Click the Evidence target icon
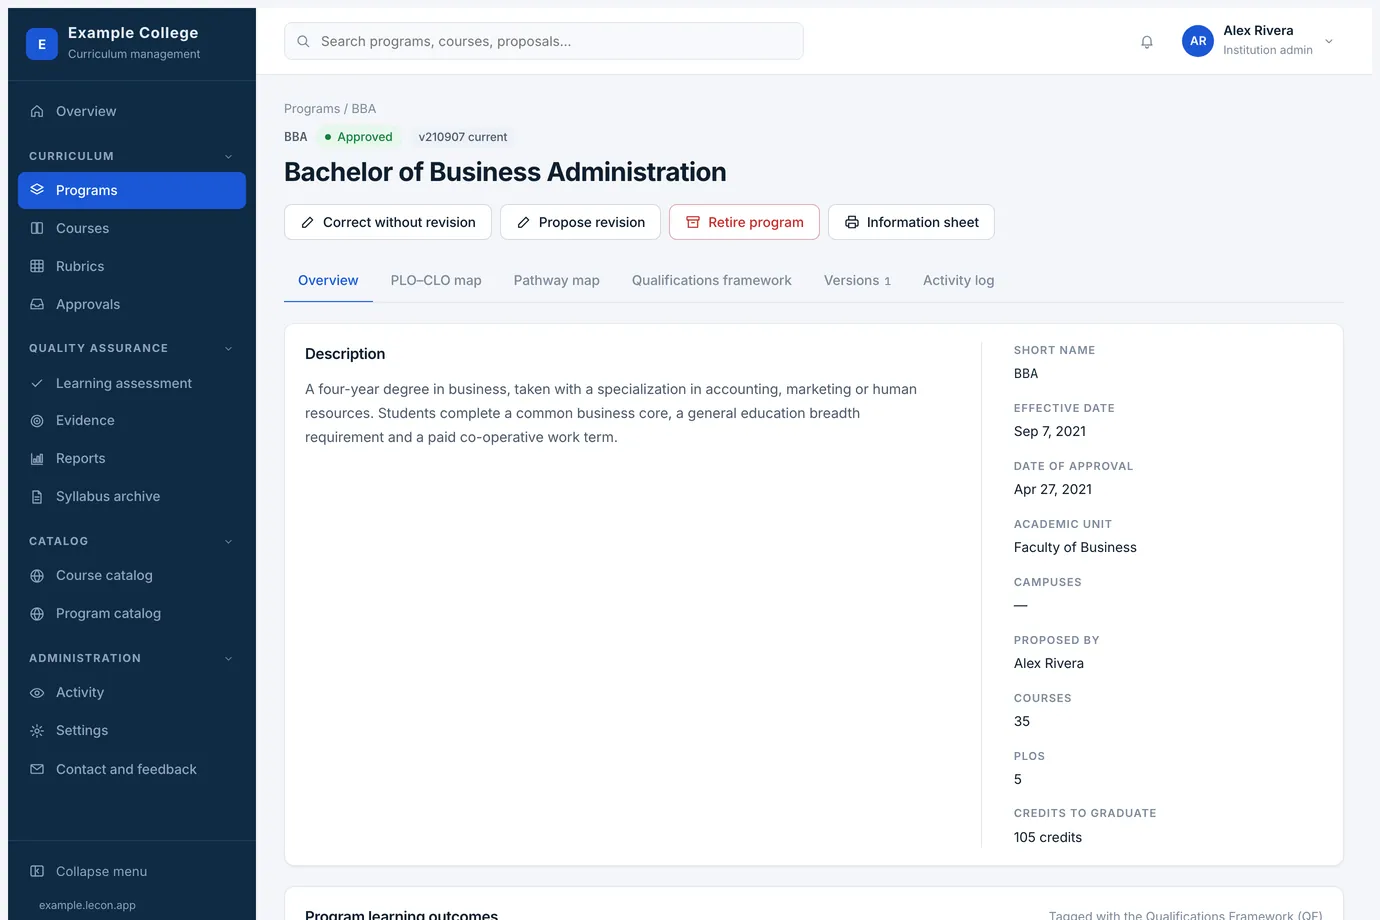This screenshot has height=920, width=1380. 37,421
